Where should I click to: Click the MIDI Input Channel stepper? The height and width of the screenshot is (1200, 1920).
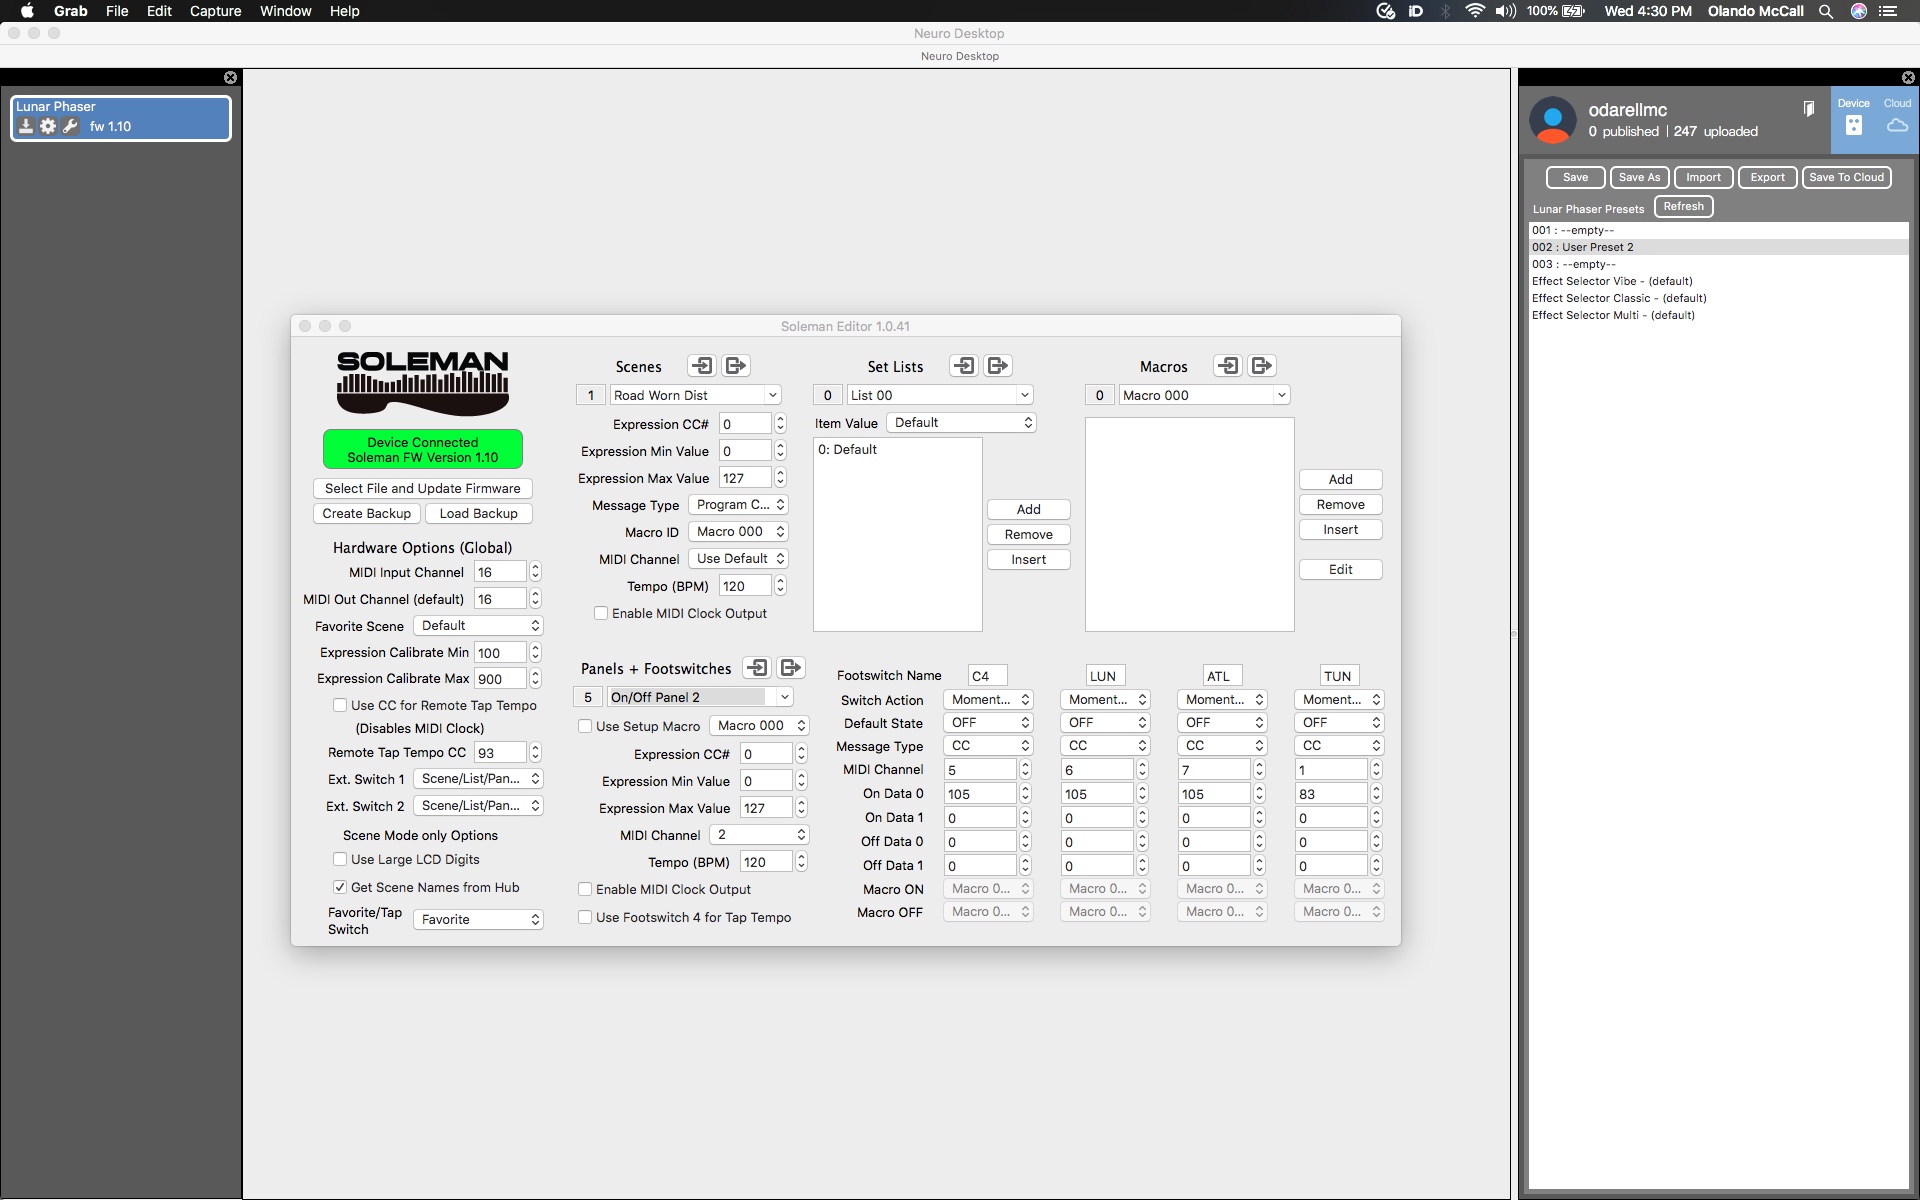coord(535,572)
